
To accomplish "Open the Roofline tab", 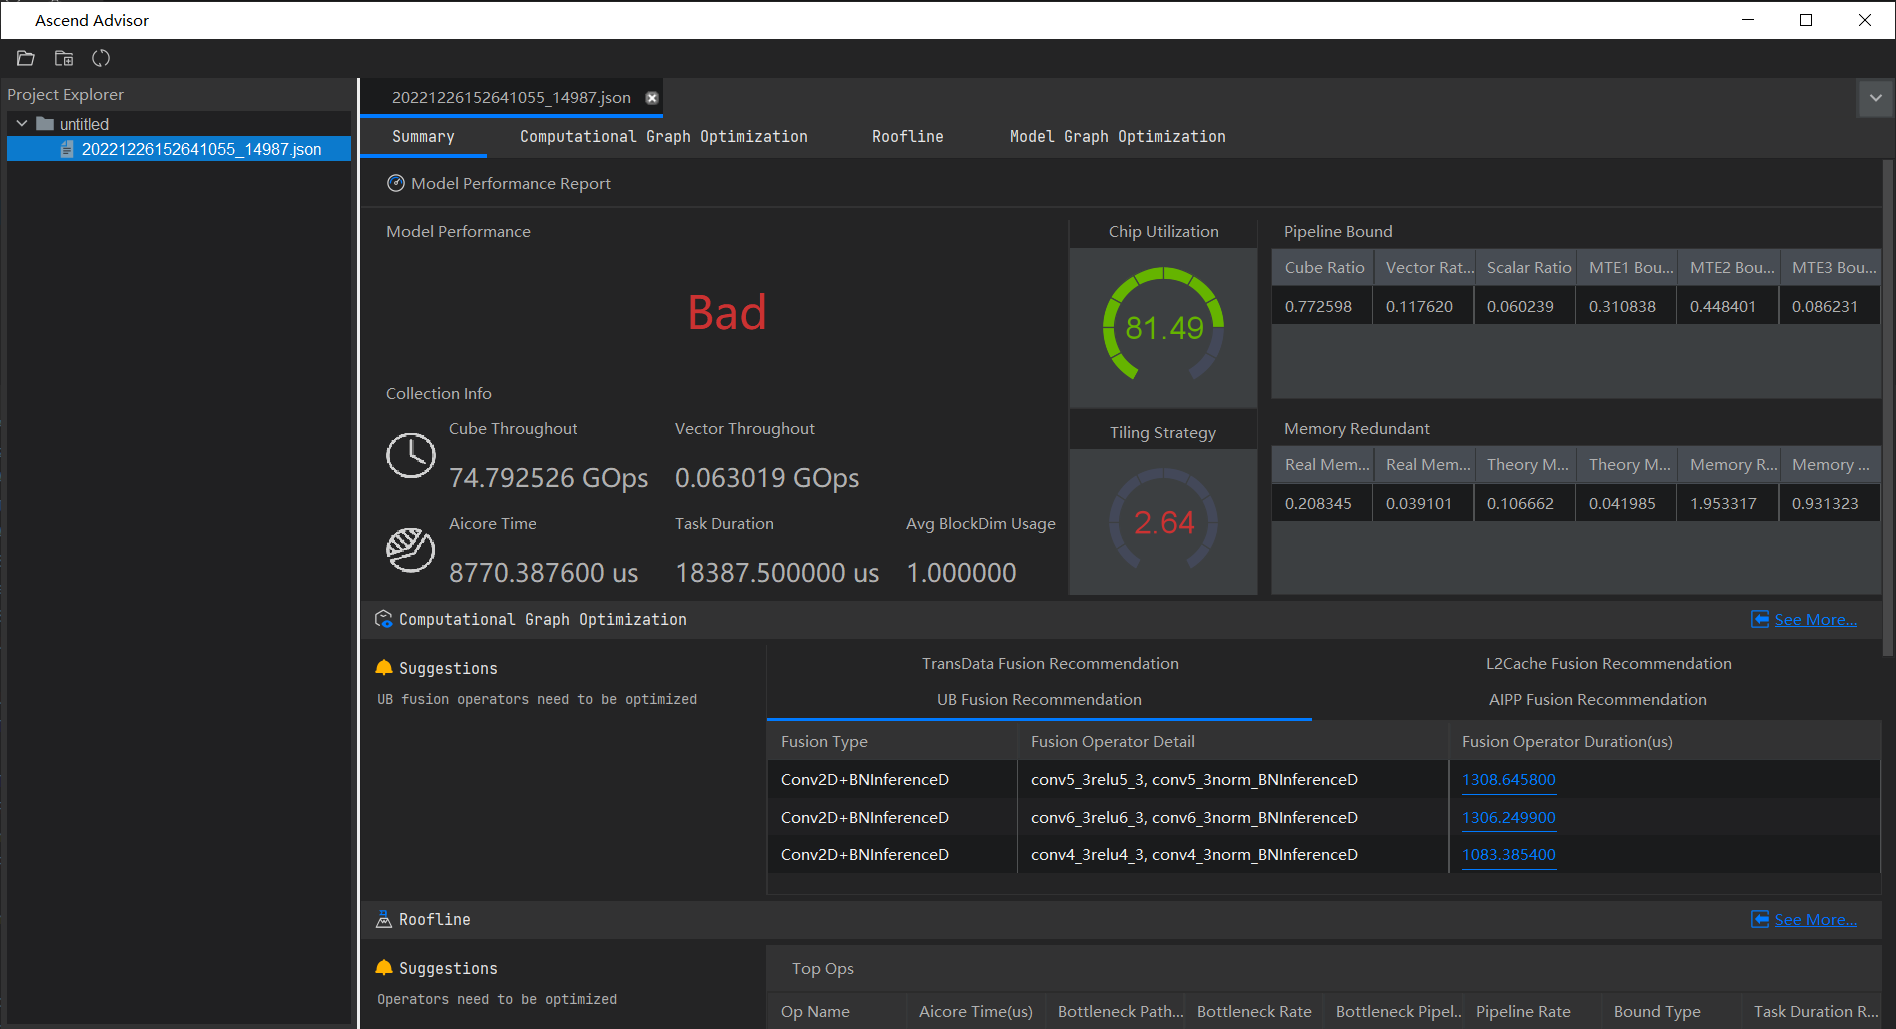I will pos(908,137).
